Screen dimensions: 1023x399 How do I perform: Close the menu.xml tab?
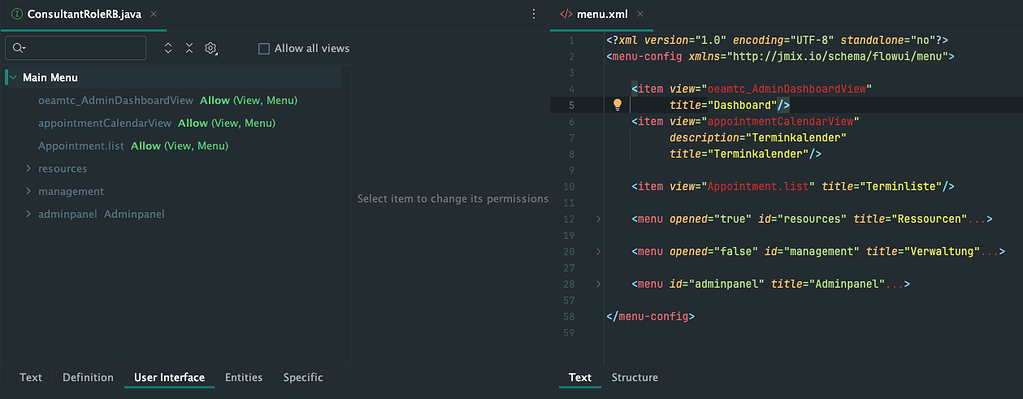tap(640, 14)
